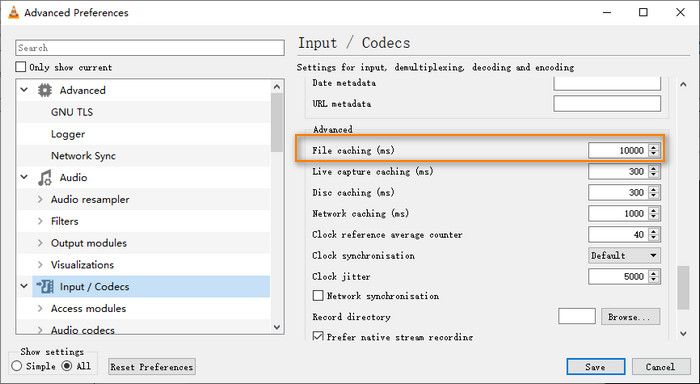Viewport: 700px width, 384px height.
Task: Expand the Output modules node
Action: [x=40, y=243]
